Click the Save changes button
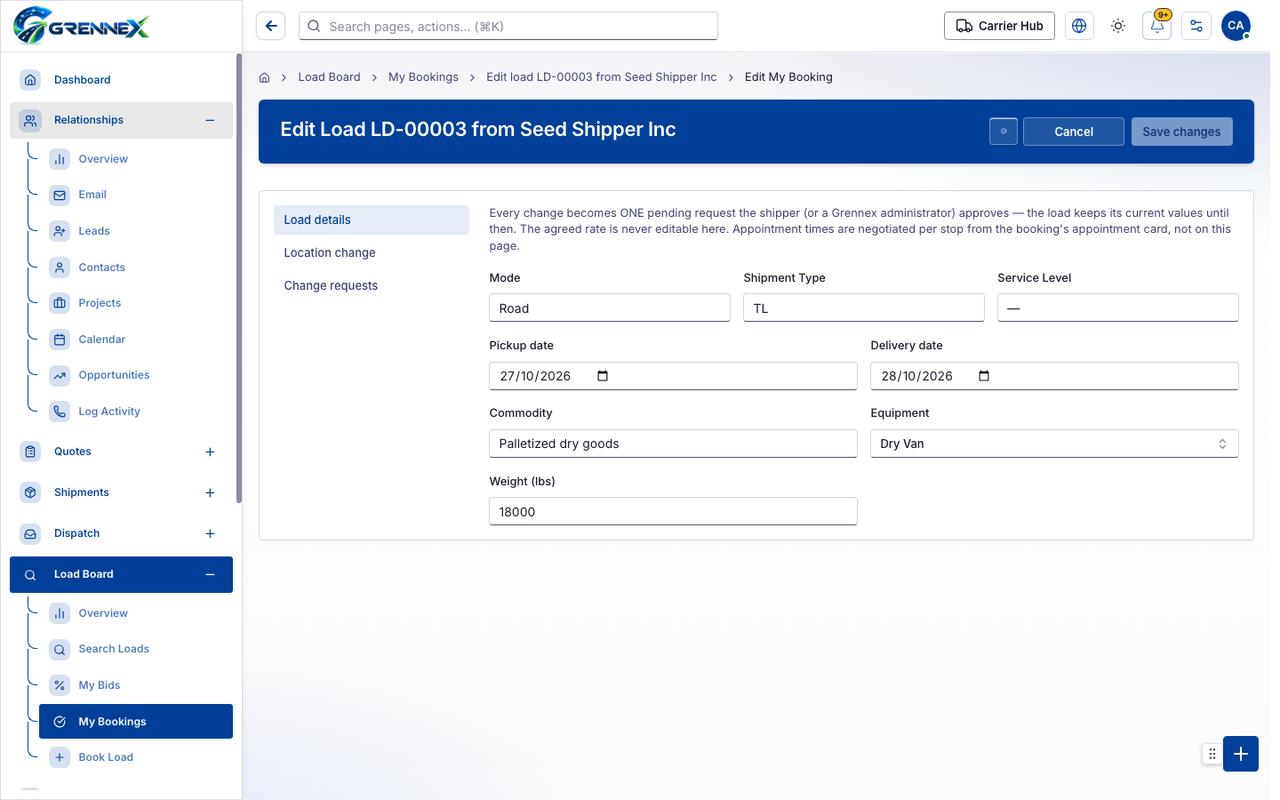 1182,132
